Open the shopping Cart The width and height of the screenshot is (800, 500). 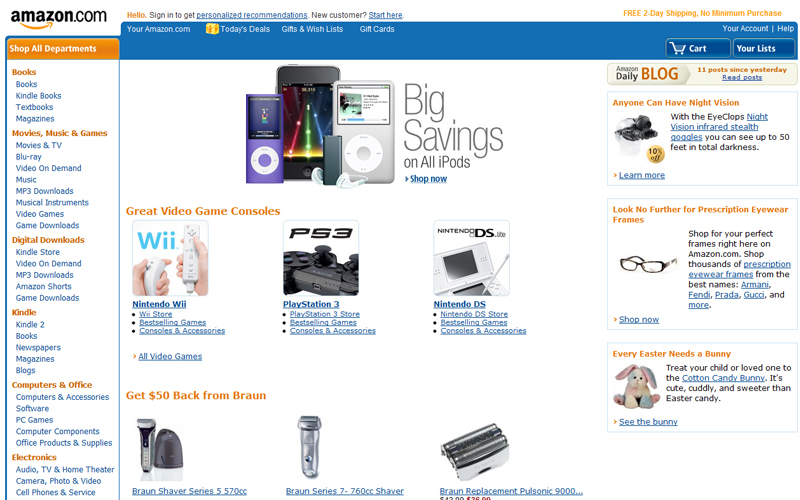pos(698,48)
